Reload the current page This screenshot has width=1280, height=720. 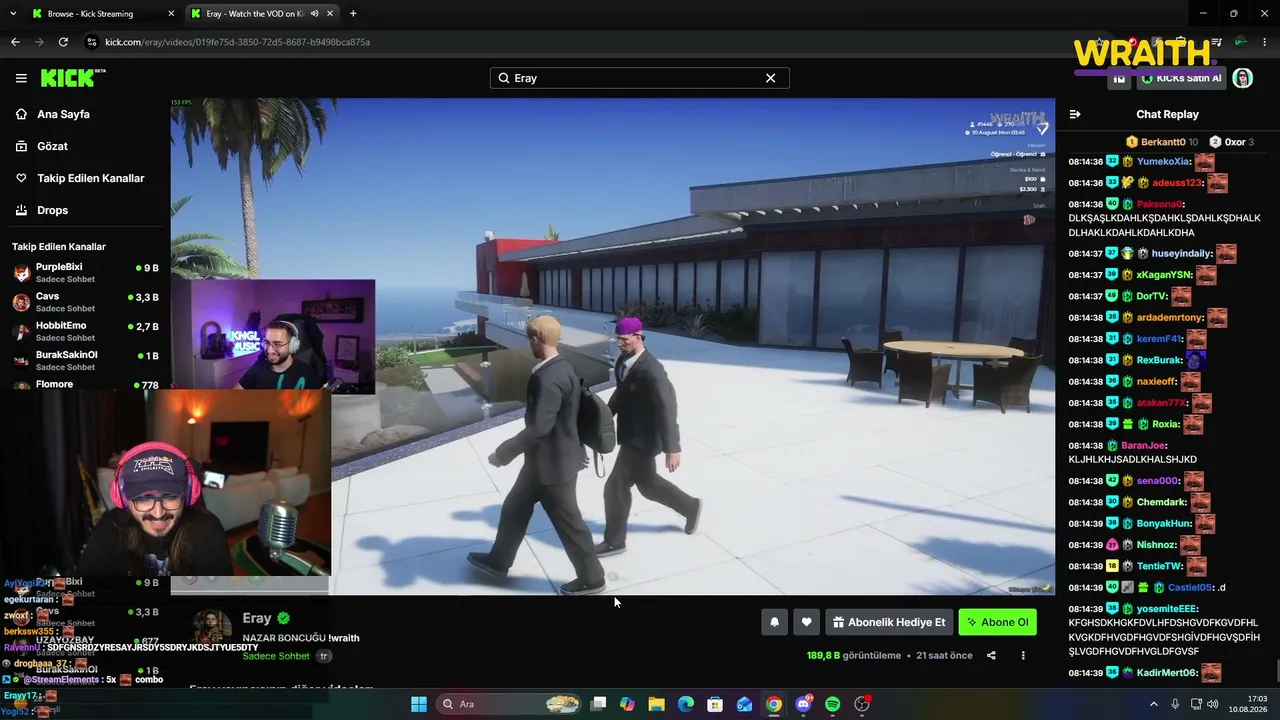pos(63,42)
